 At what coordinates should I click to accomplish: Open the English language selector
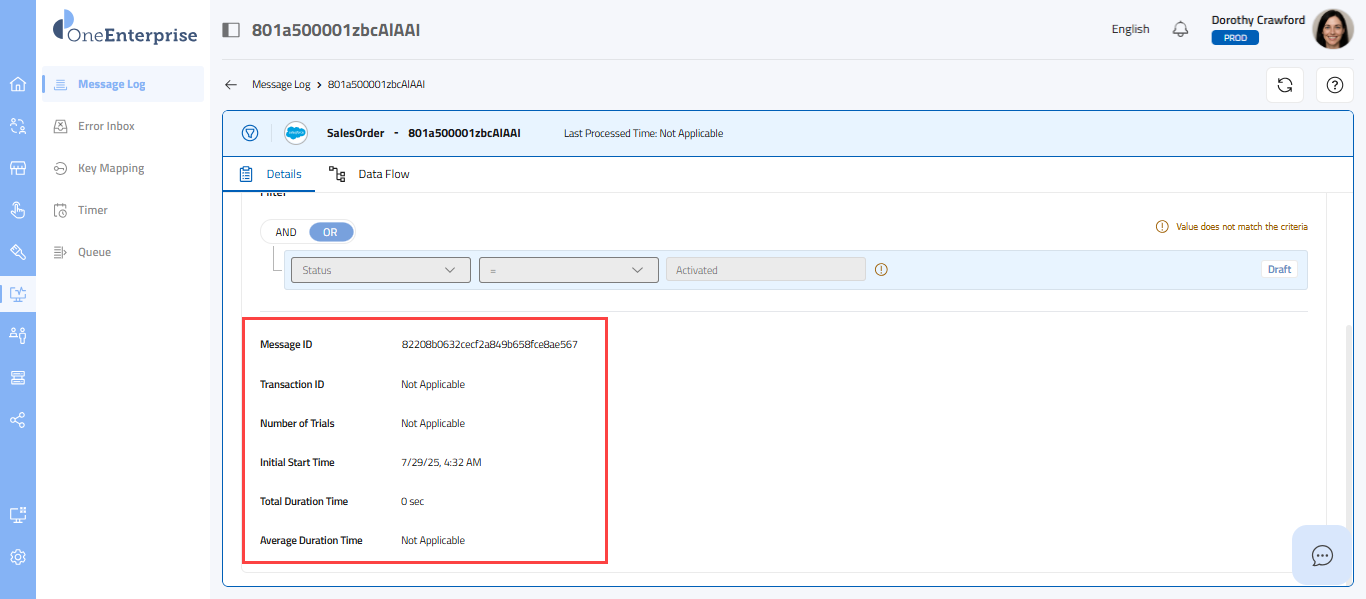tap(1130, 29)
